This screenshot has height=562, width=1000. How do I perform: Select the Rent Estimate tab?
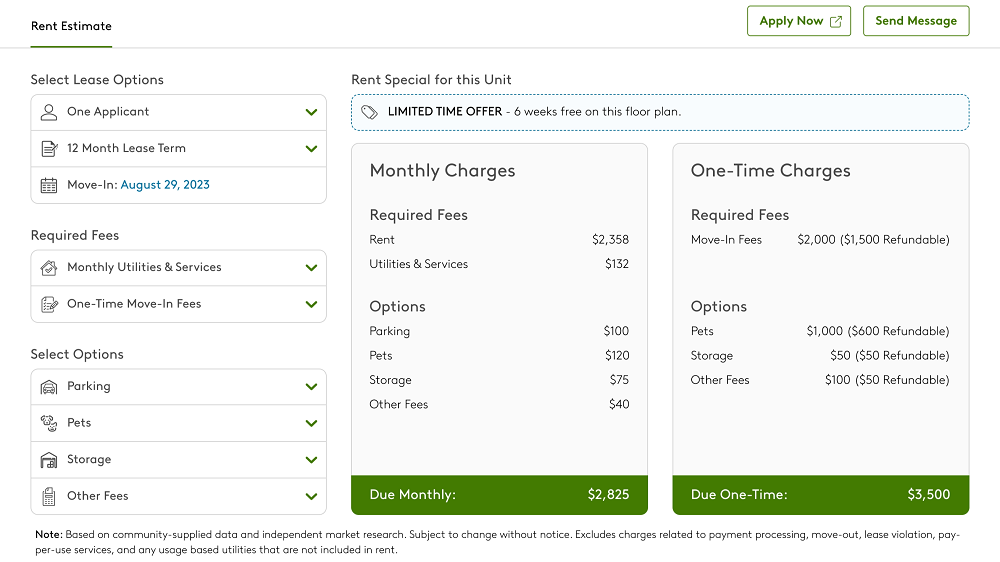(x=71, y=26)
